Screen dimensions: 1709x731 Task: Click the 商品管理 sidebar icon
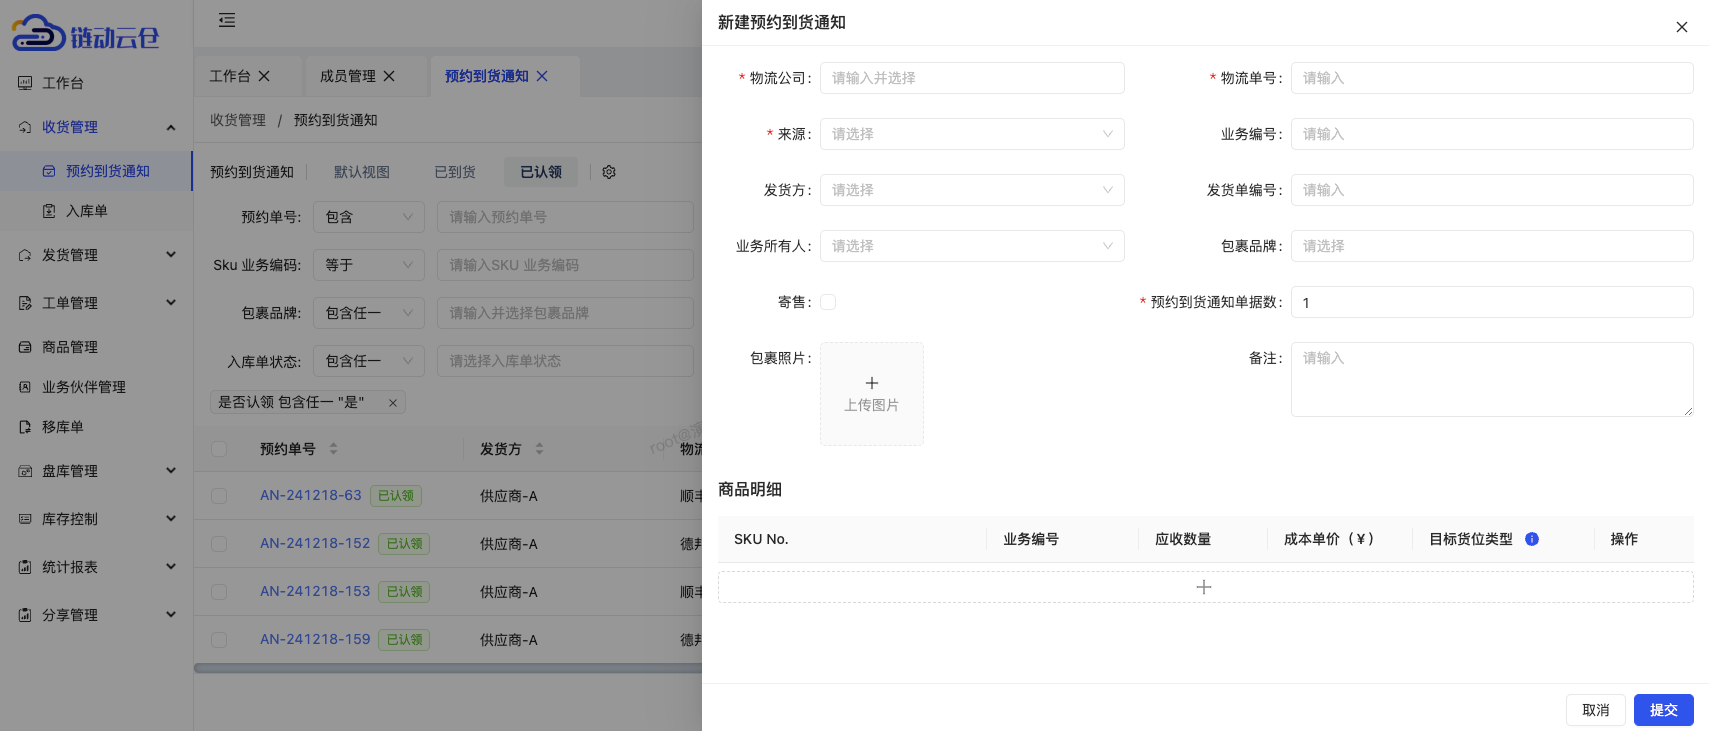point(25,347)
